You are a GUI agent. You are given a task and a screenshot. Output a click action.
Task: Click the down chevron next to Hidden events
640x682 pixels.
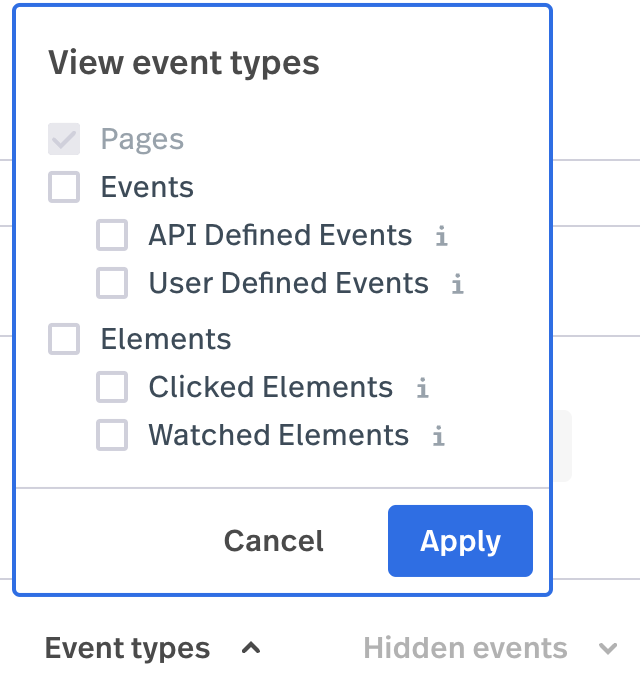(608, 648)
